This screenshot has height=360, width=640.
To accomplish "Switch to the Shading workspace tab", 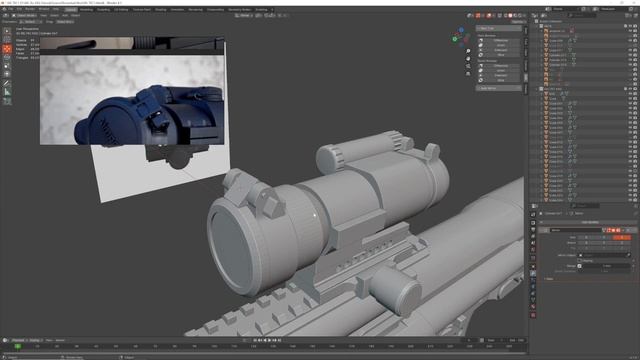I will [x=160, y=9].
